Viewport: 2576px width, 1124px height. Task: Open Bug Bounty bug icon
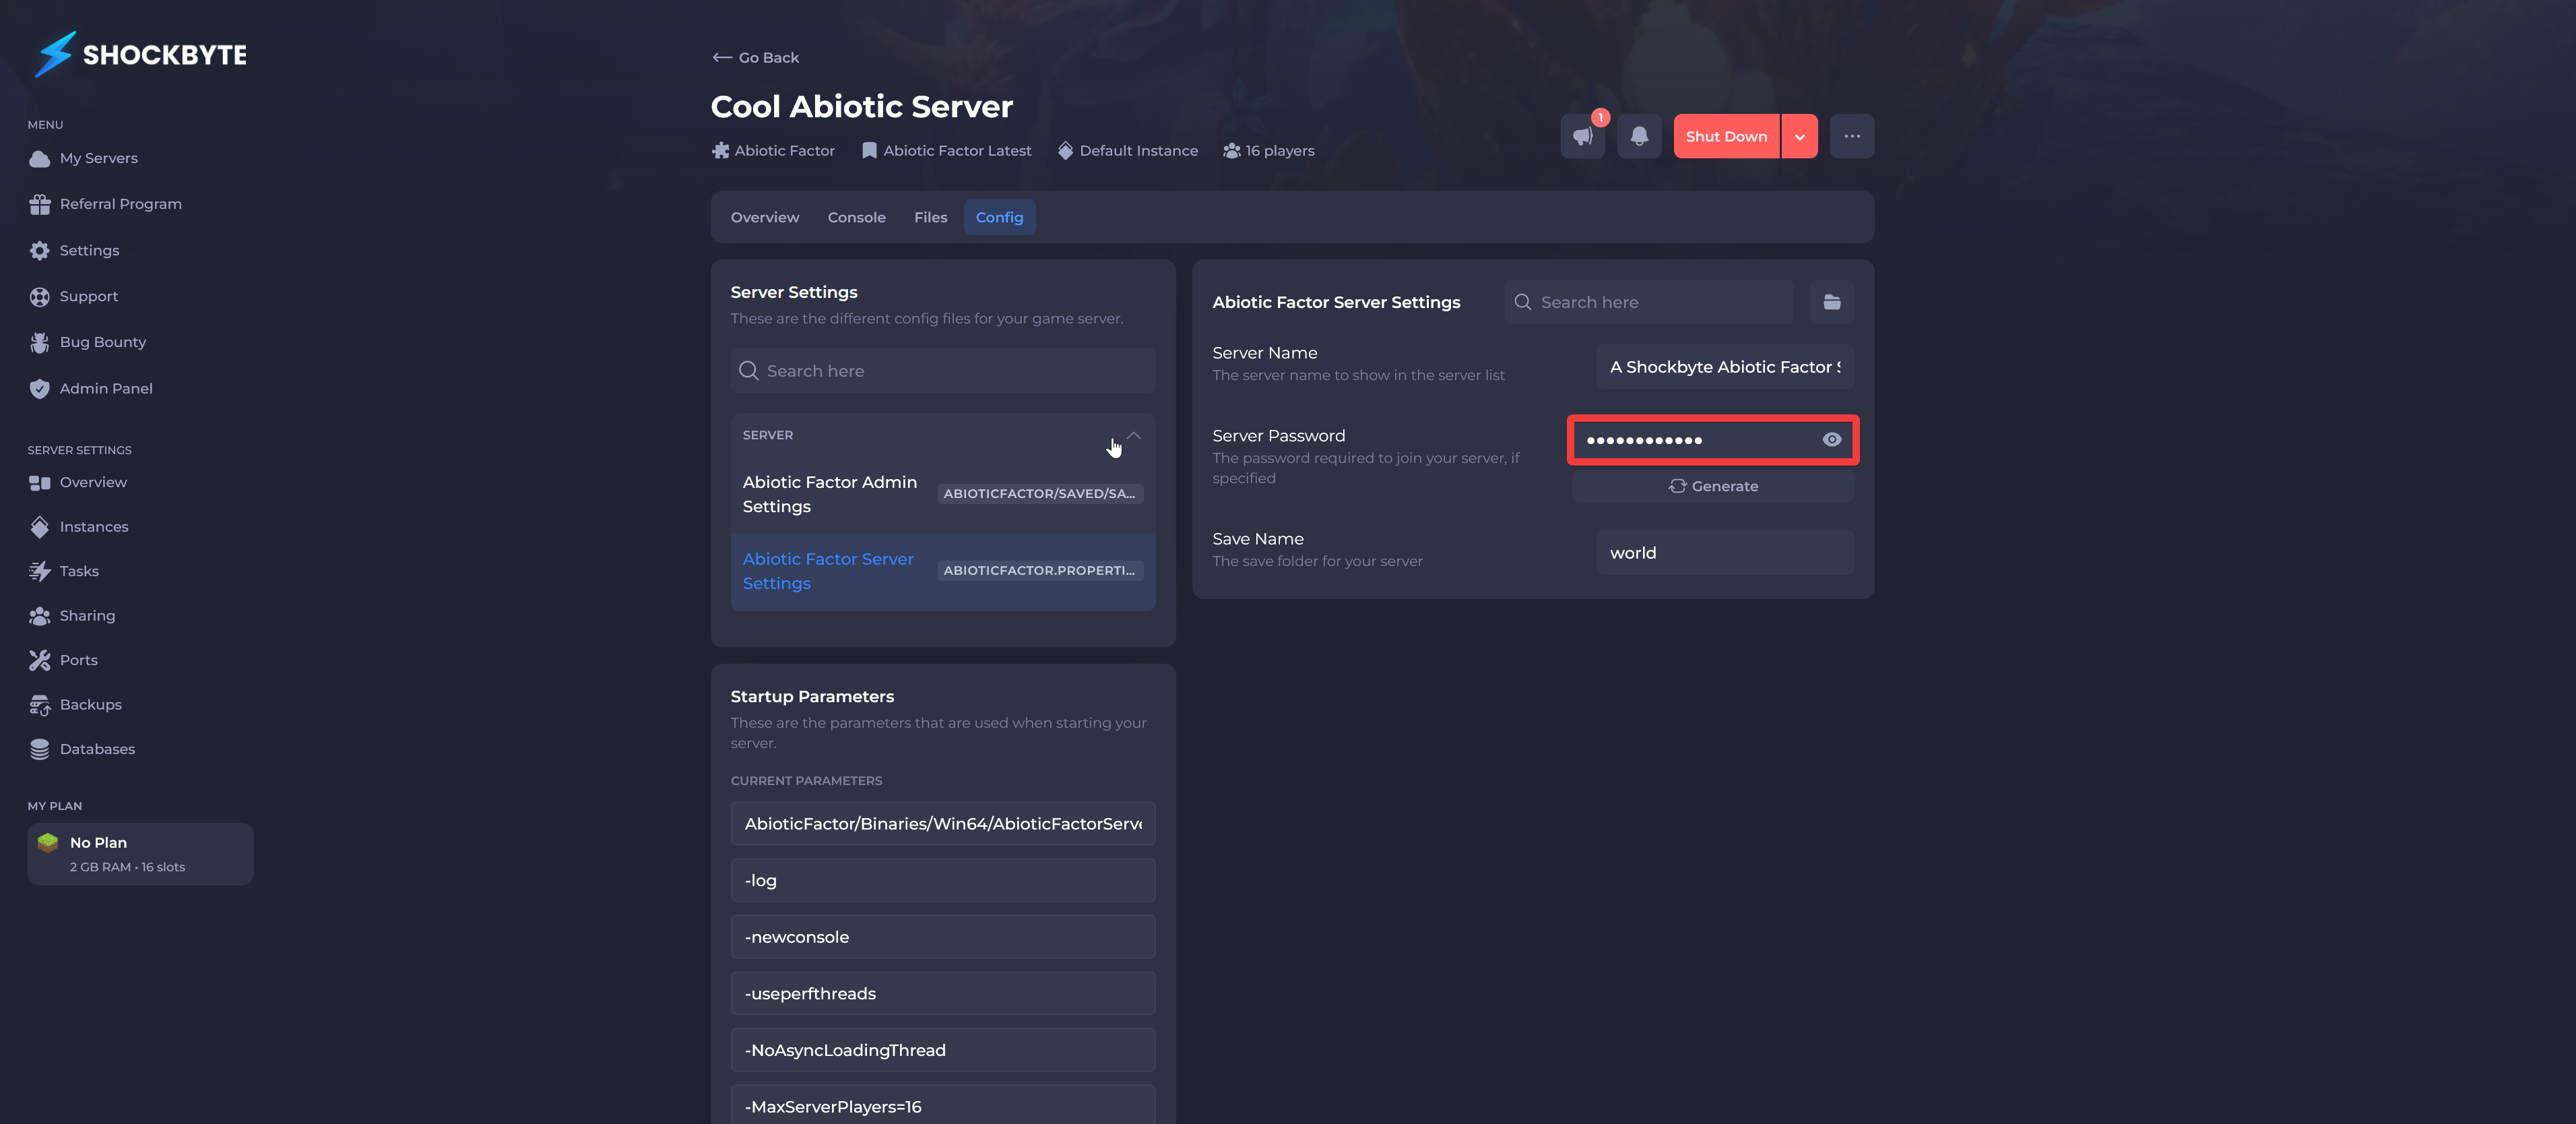[x=40, y=342]
